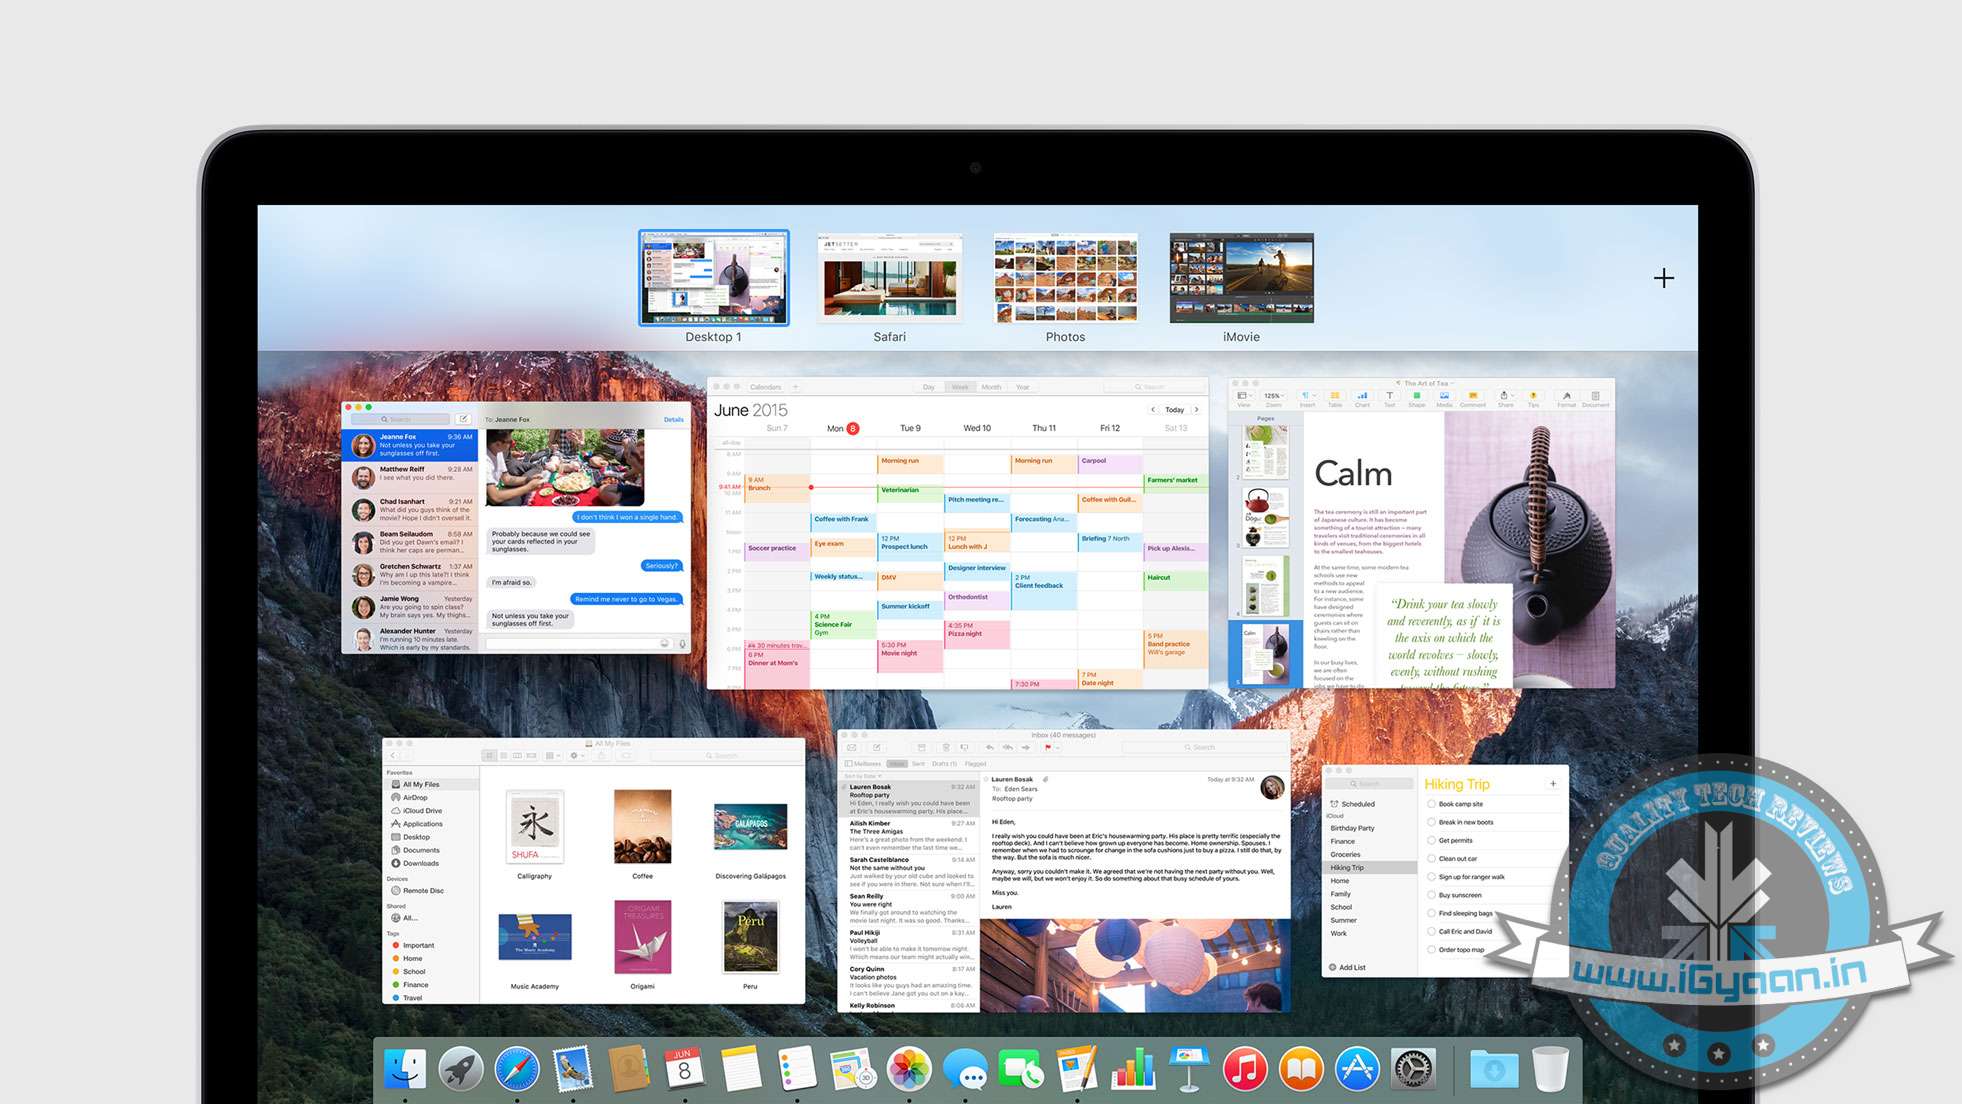Switch to the Safari space in Mission Control

[889, 278]
